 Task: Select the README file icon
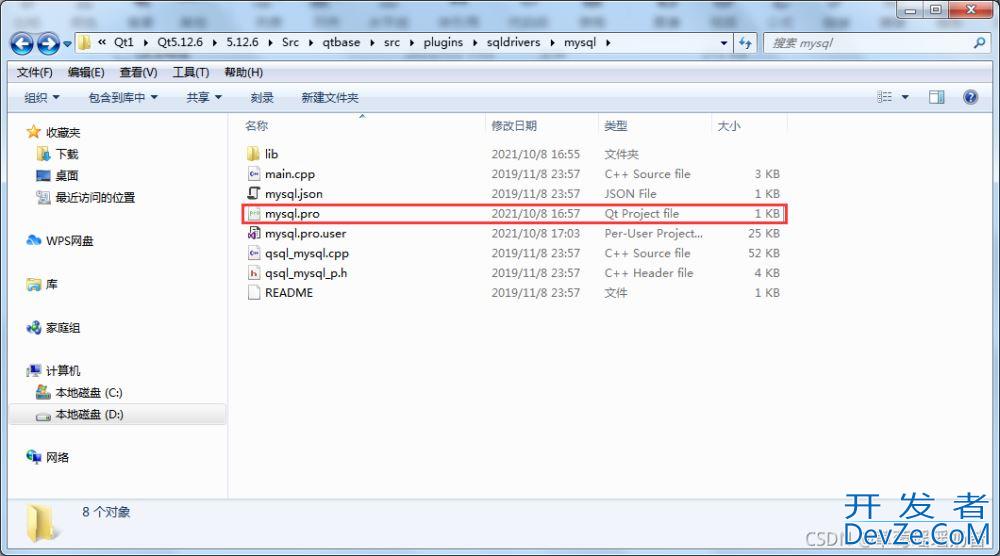click(x=253, y=293)
